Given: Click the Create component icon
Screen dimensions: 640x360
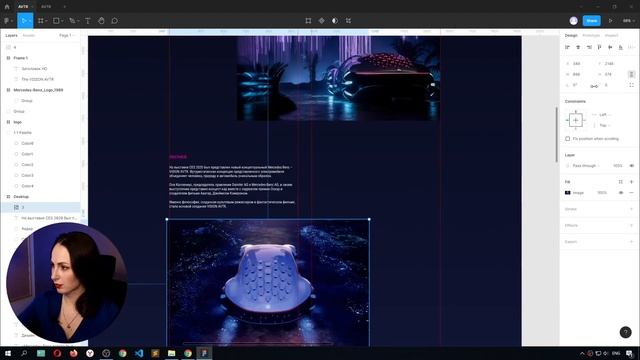Looking at the screenshot, I should click(322, 20).
